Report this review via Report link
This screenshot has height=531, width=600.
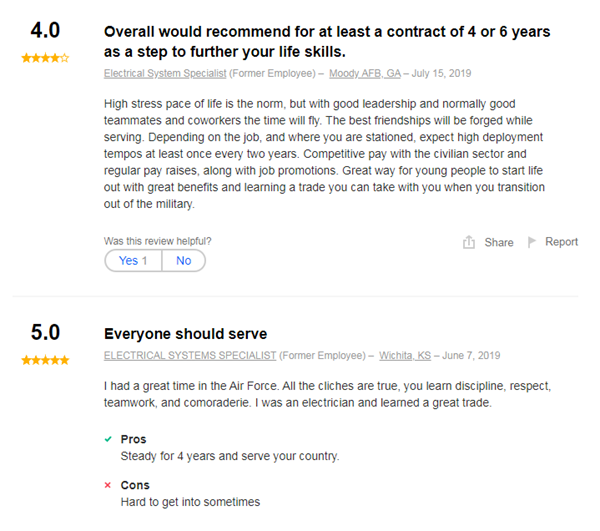tap(561, 242)
